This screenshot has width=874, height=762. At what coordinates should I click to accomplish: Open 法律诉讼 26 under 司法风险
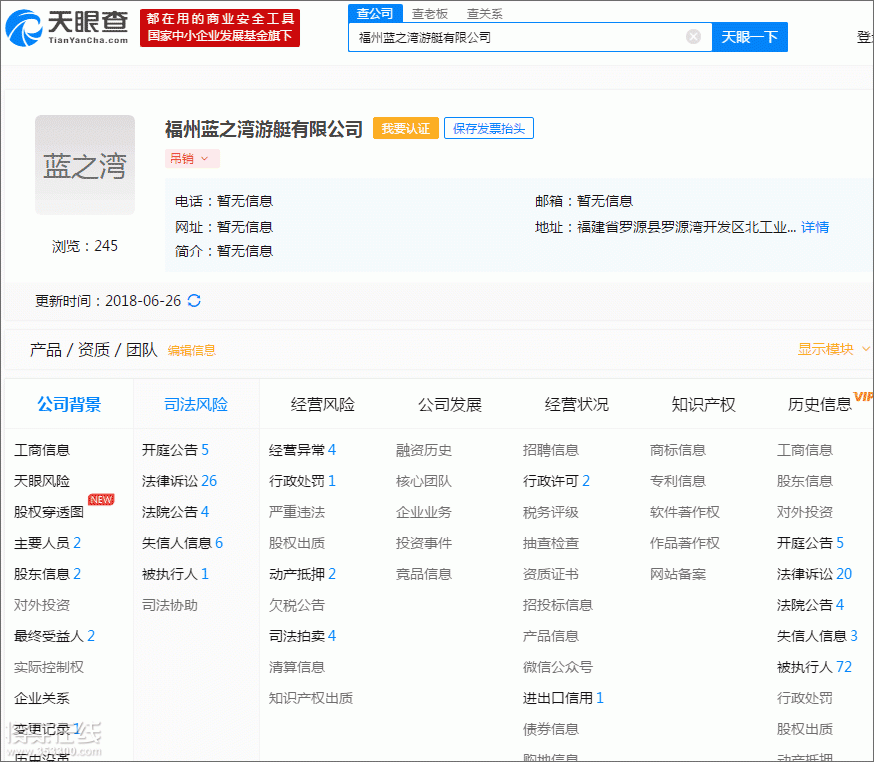(179, 481)
